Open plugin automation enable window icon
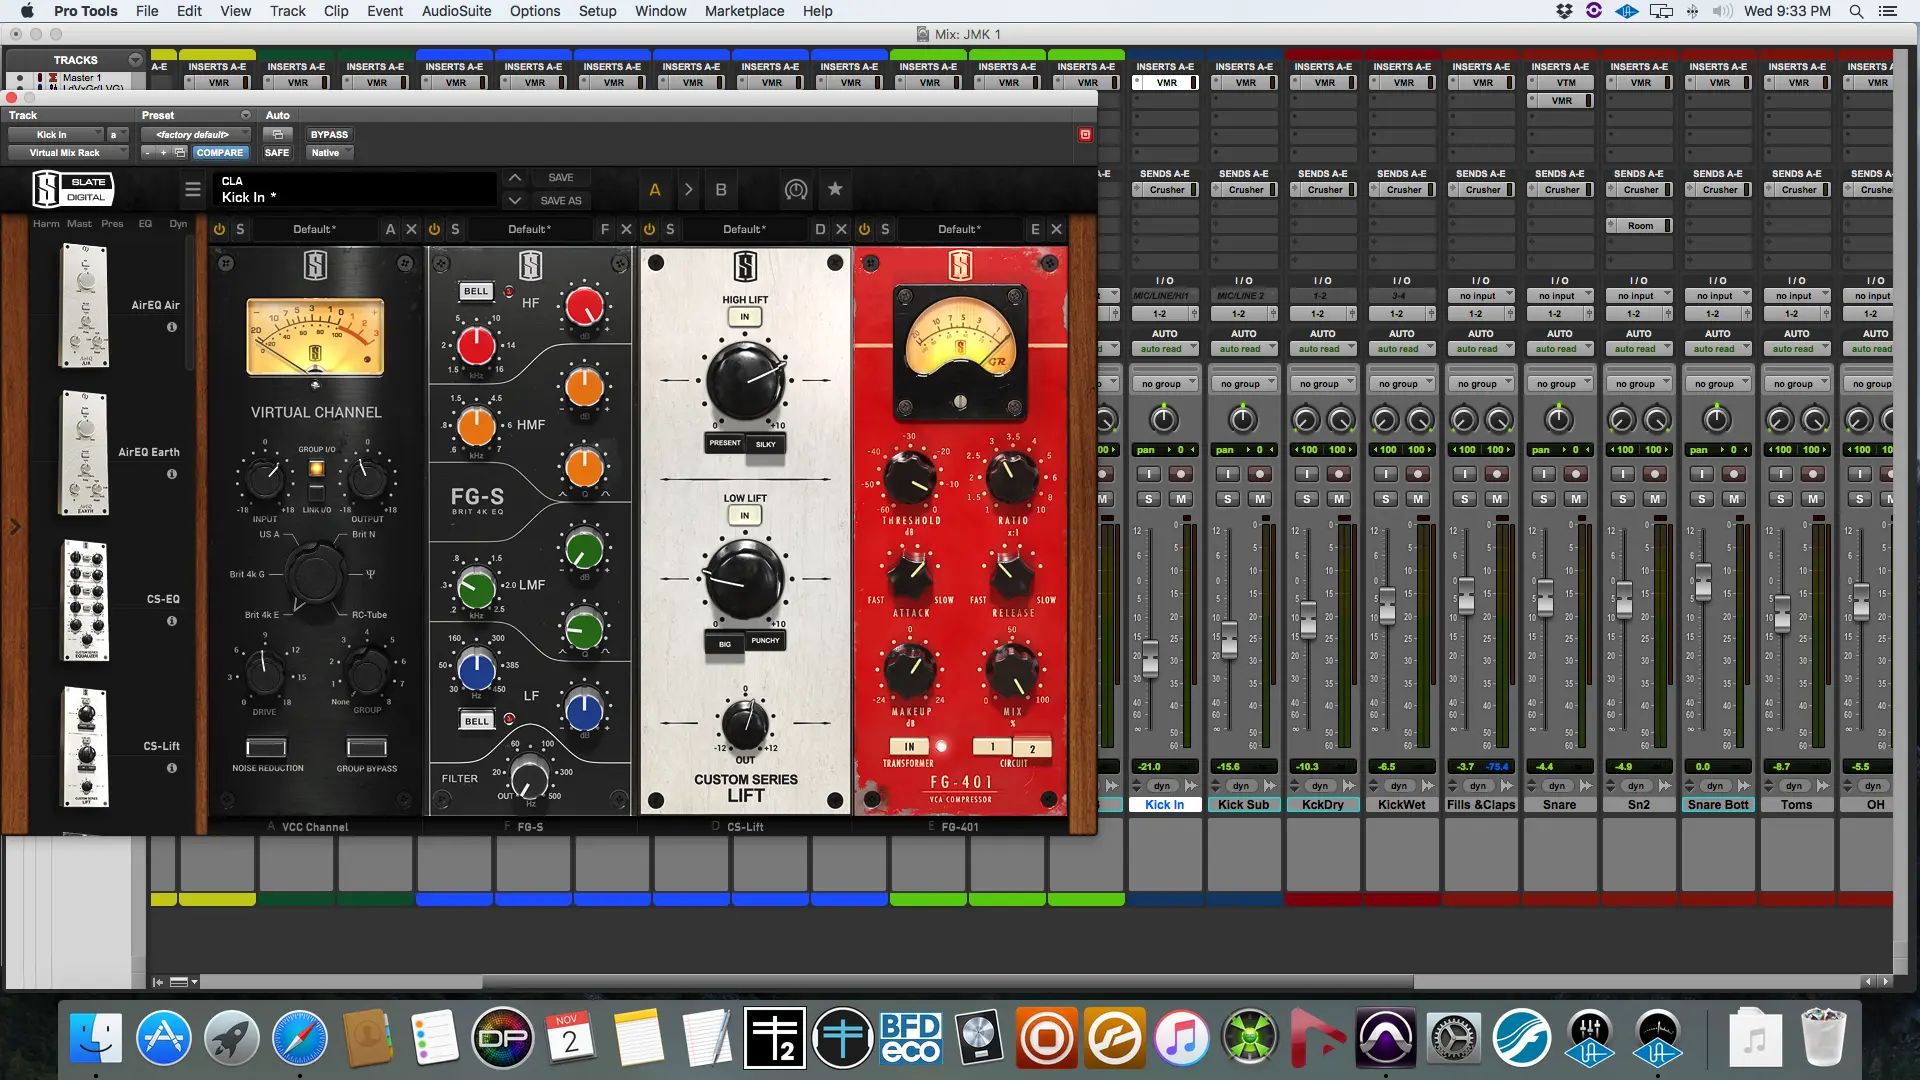This screenshot has width=1920, height=1080. tap(278, 134)
